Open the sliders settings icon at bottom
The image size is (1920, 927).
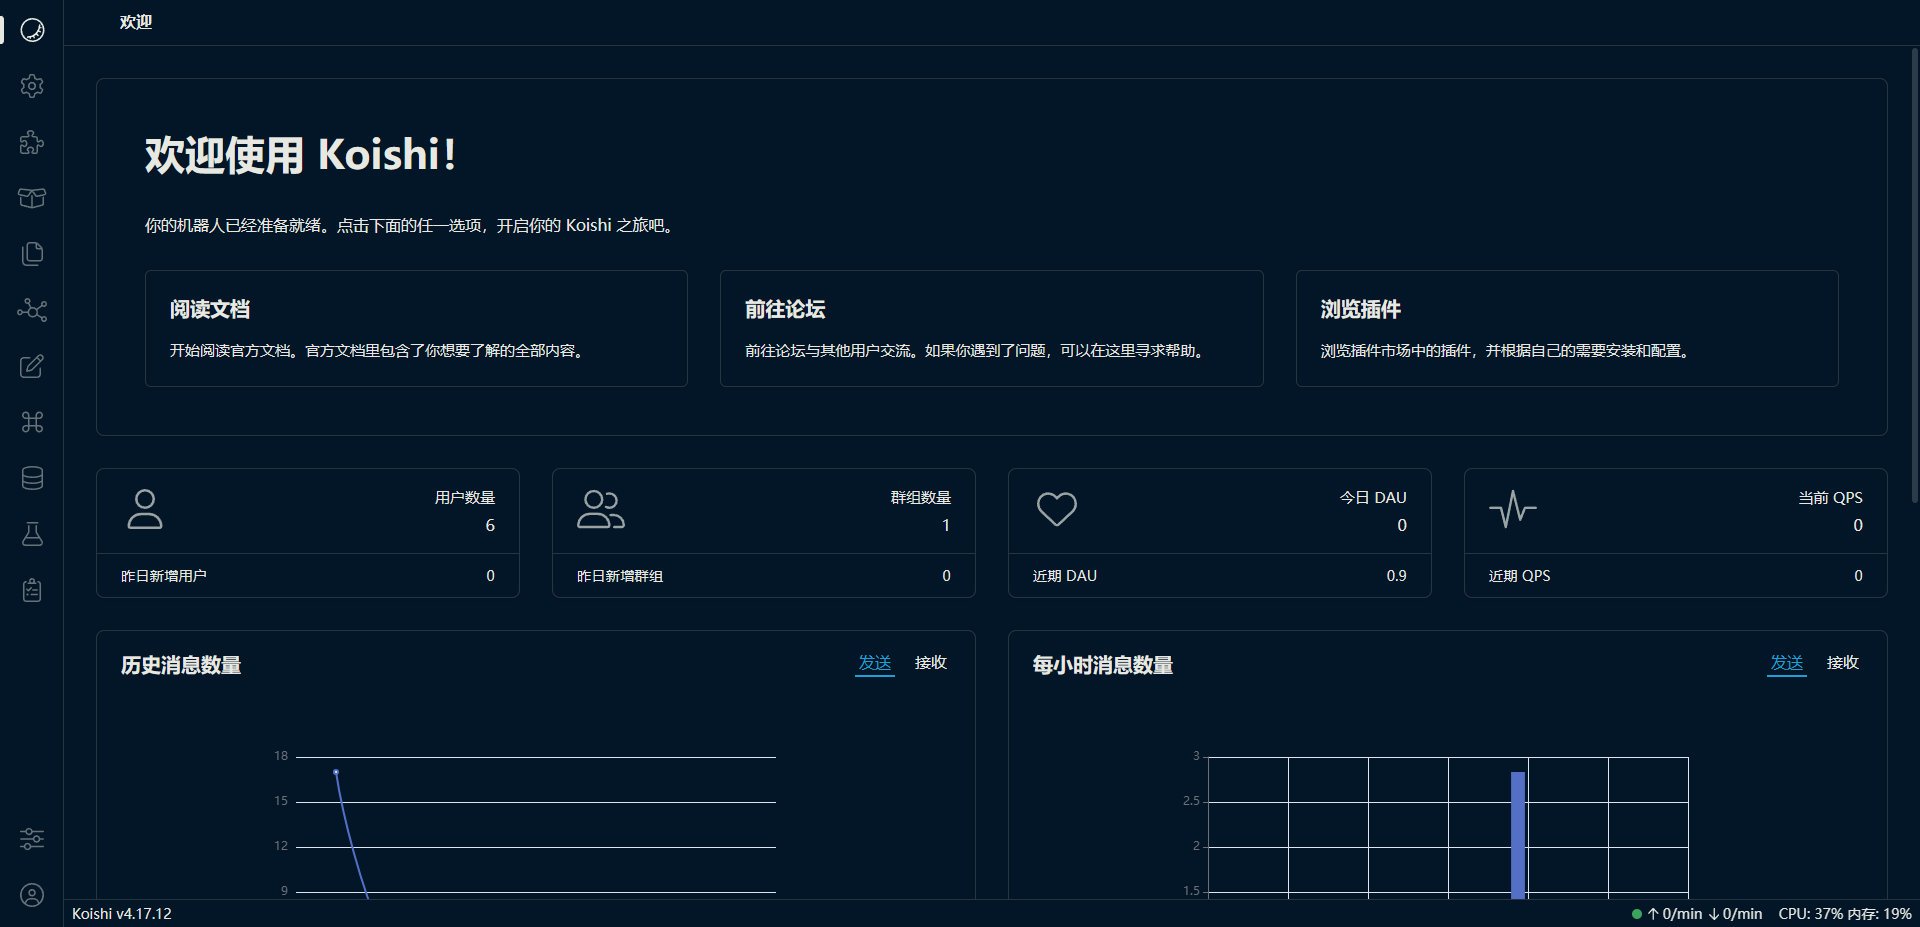(32, 839)
